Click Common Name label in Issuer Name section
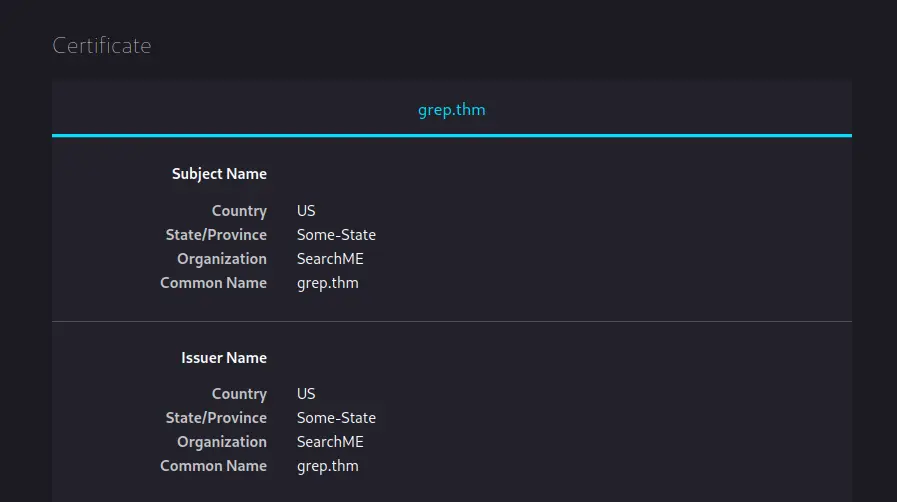Screen dimensions: 897x502 pyautogui.click(x=213, y=466)
